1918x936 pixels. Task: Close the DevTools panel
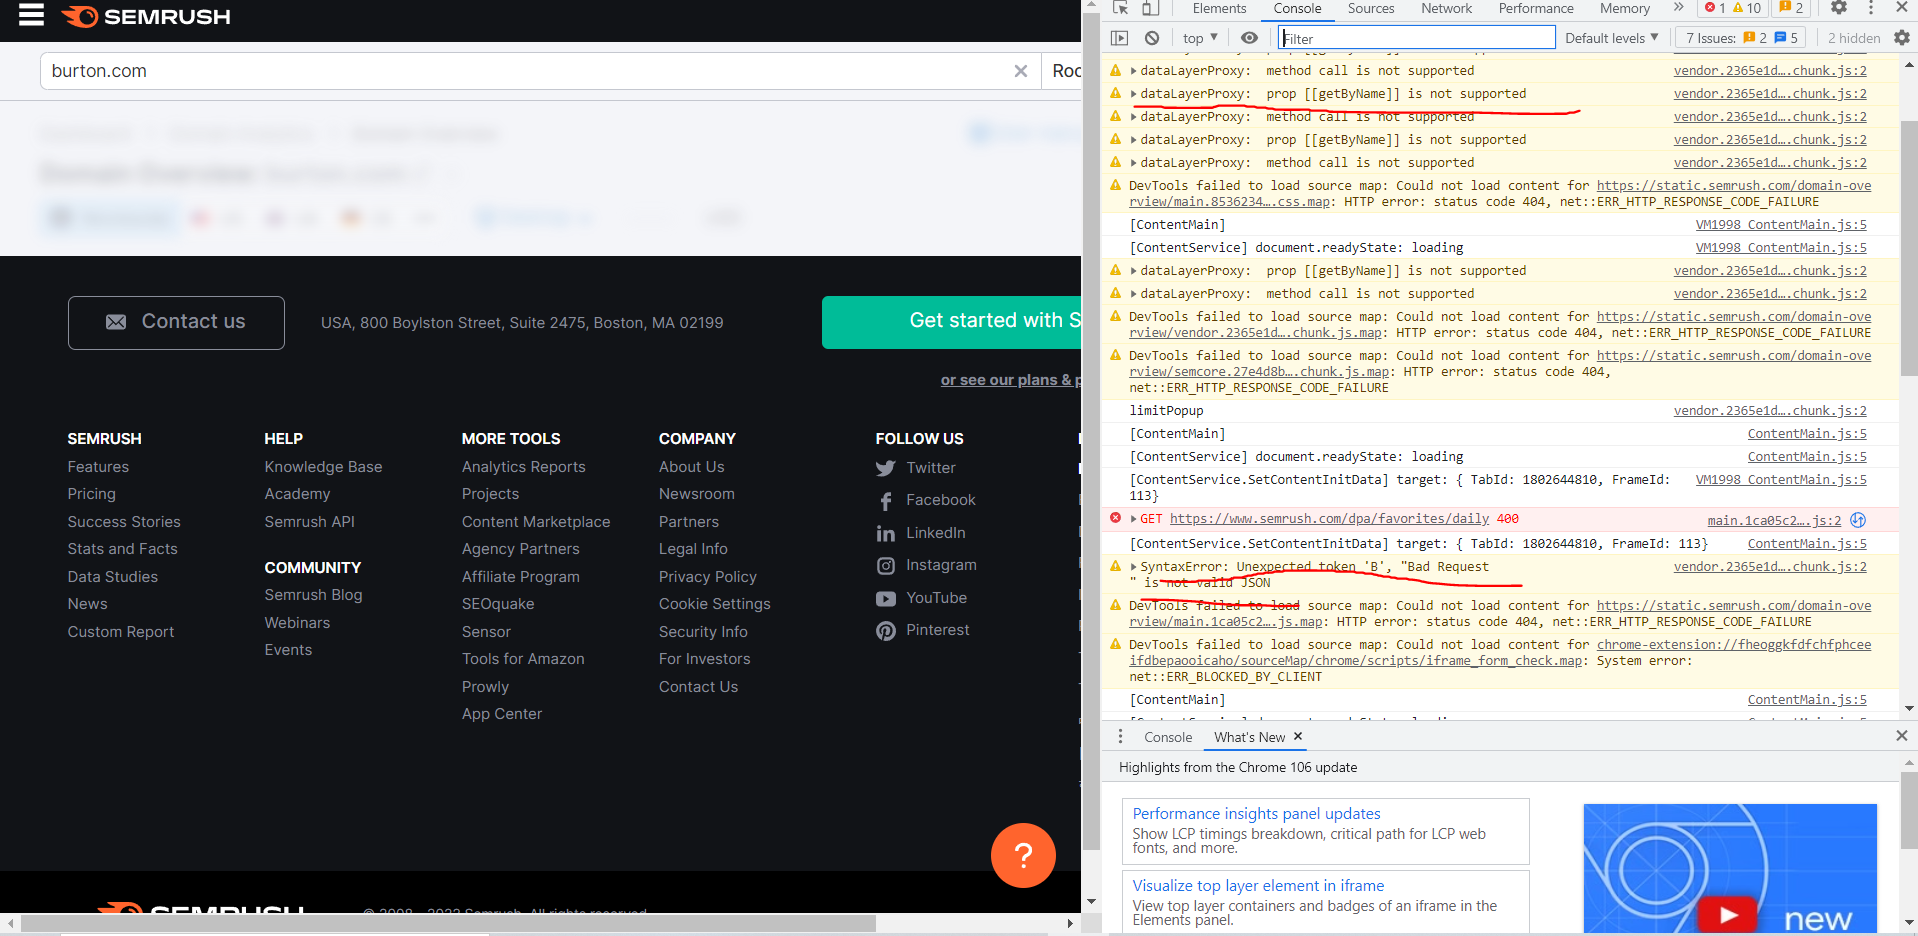click(x=1902, y=8)
